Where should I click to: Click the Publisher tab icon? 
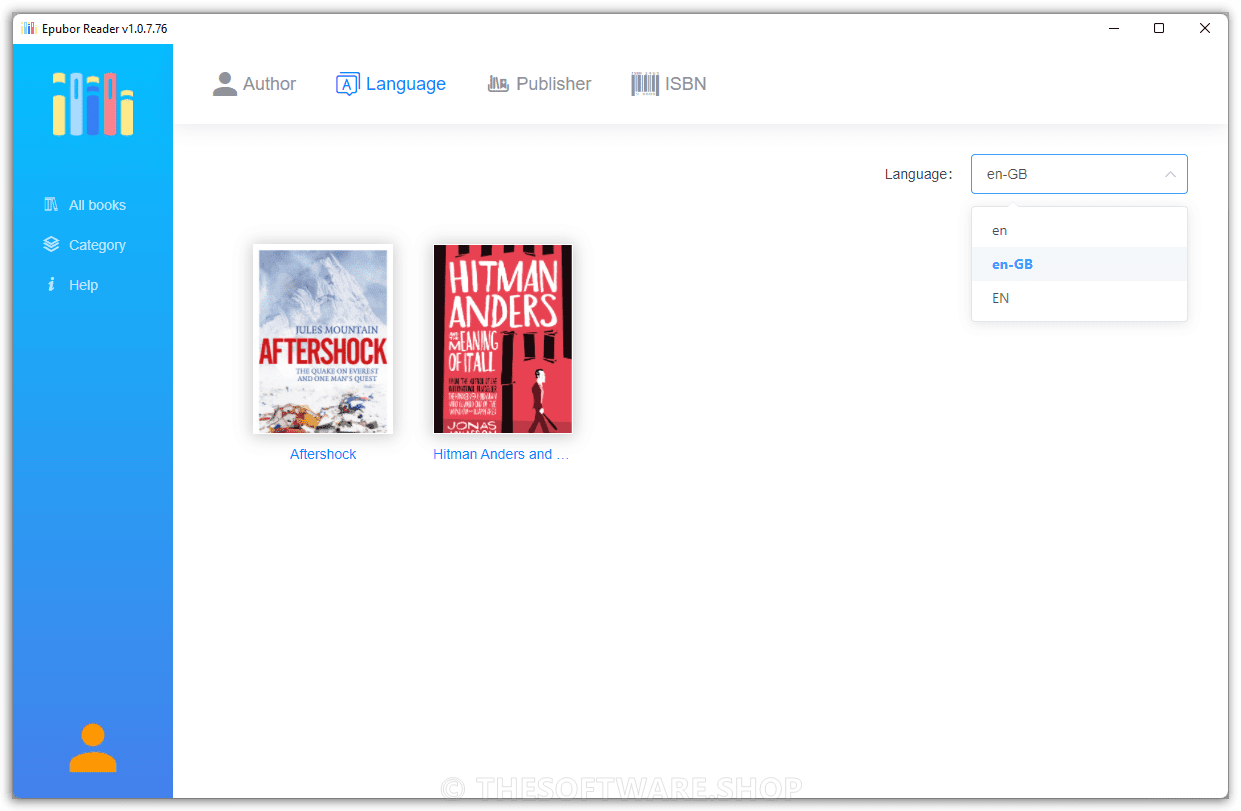coord(498,84)
